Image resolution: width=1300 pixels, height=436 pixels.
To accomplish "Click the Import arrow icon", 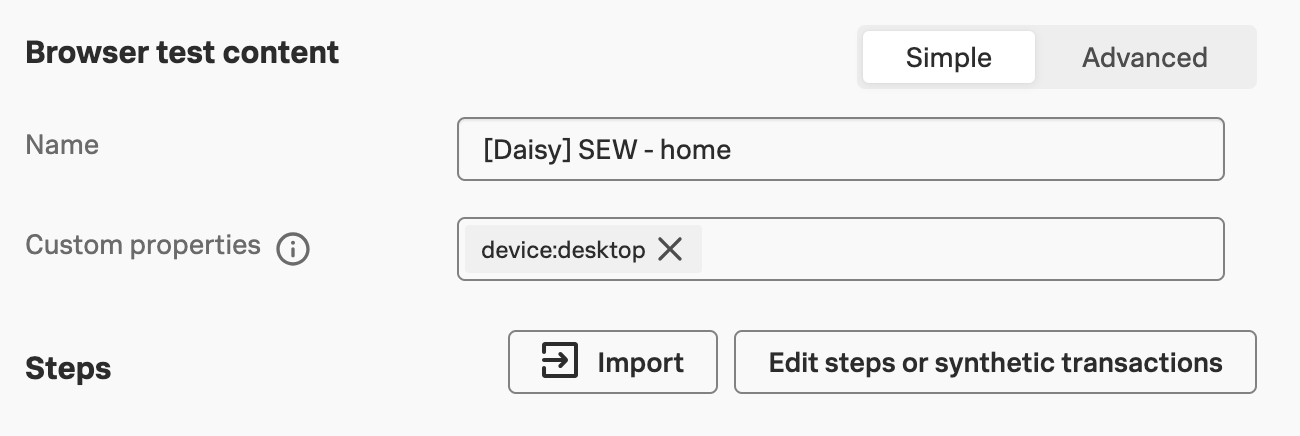I will (x=560, y=361).
